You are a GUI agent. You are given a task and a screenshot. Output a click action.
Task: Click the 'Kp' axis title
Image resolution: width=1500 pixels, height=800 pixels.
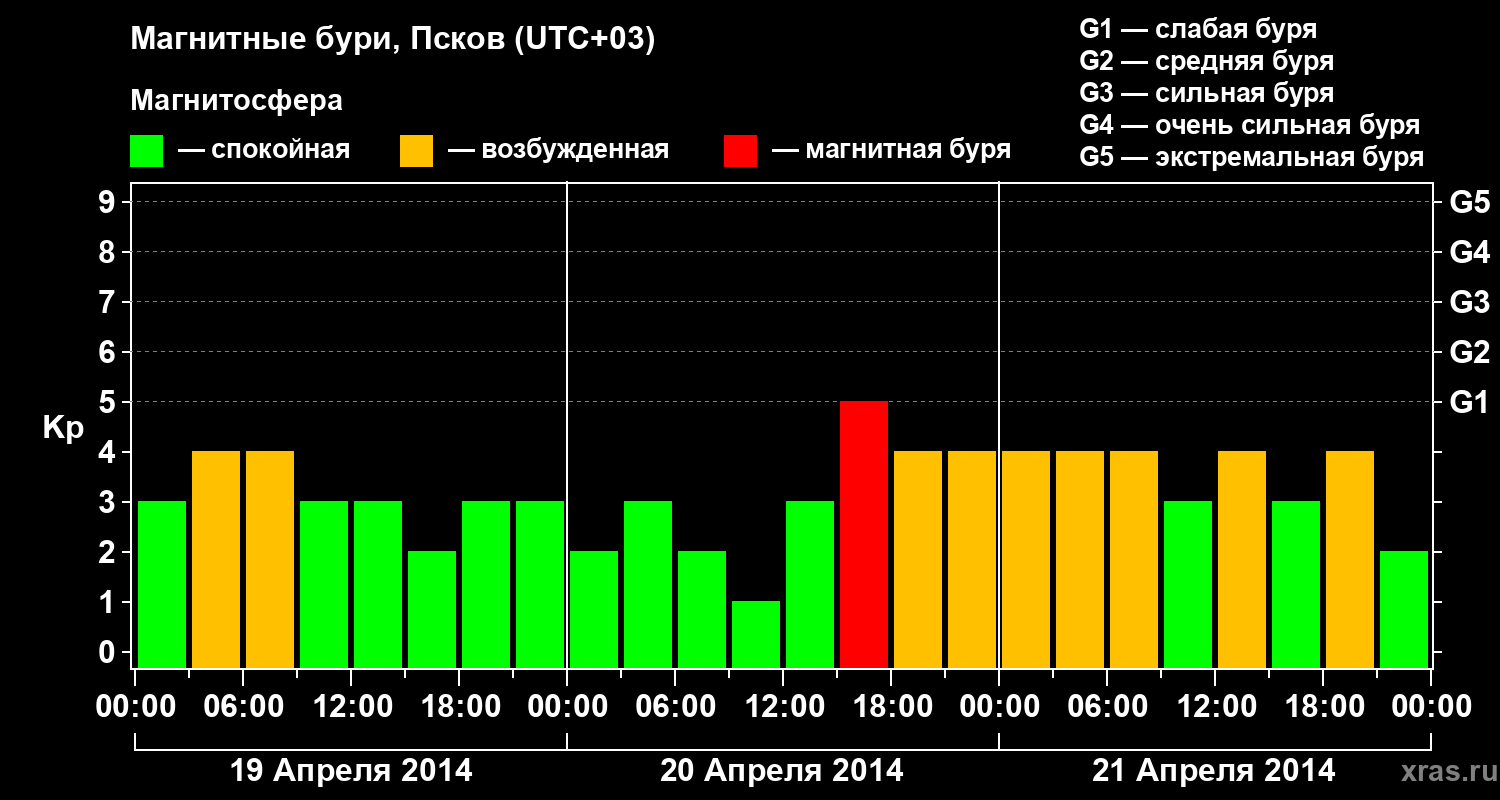64,428
